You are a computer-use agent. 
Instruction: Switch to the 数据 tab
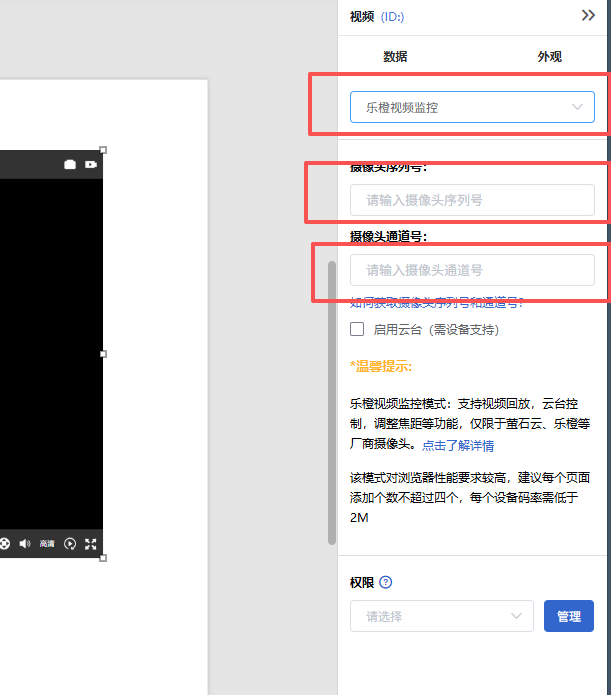(395, 57)
